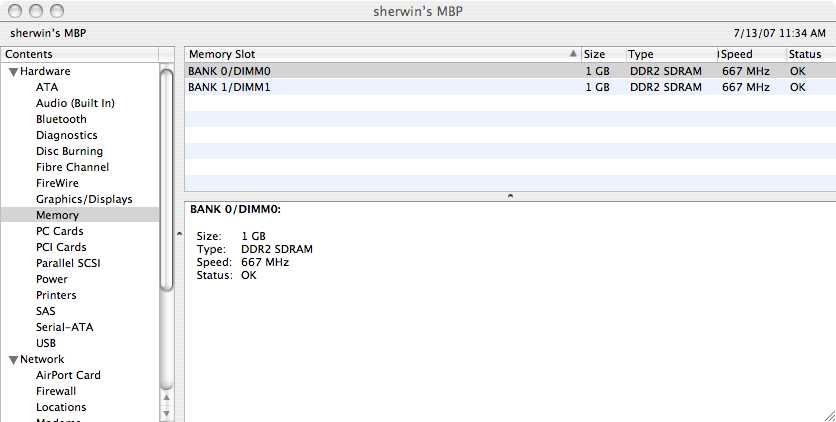The width and height of the screenshot is (836, 422).
Task: Open the Graphics/Displays section
Action: click(x=84, y=199)
